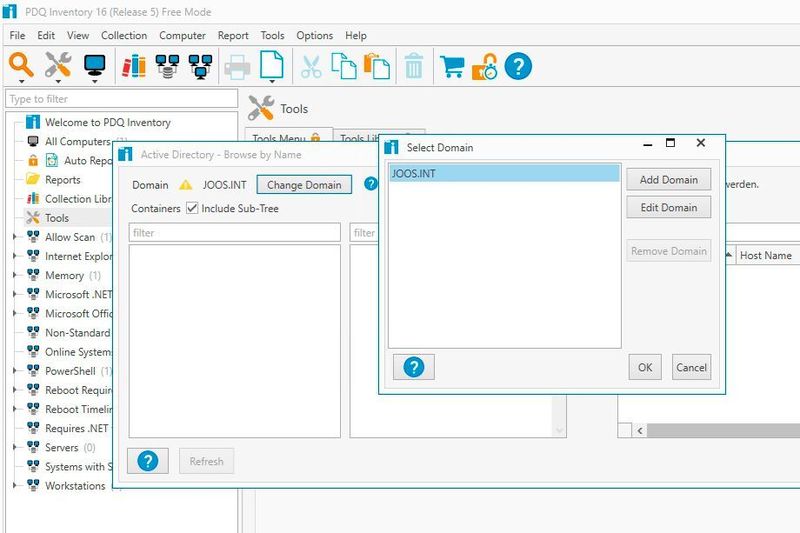This screenshot has width=800, height=533.
Task: Open the Report menu
Action: tap(233, 36)
